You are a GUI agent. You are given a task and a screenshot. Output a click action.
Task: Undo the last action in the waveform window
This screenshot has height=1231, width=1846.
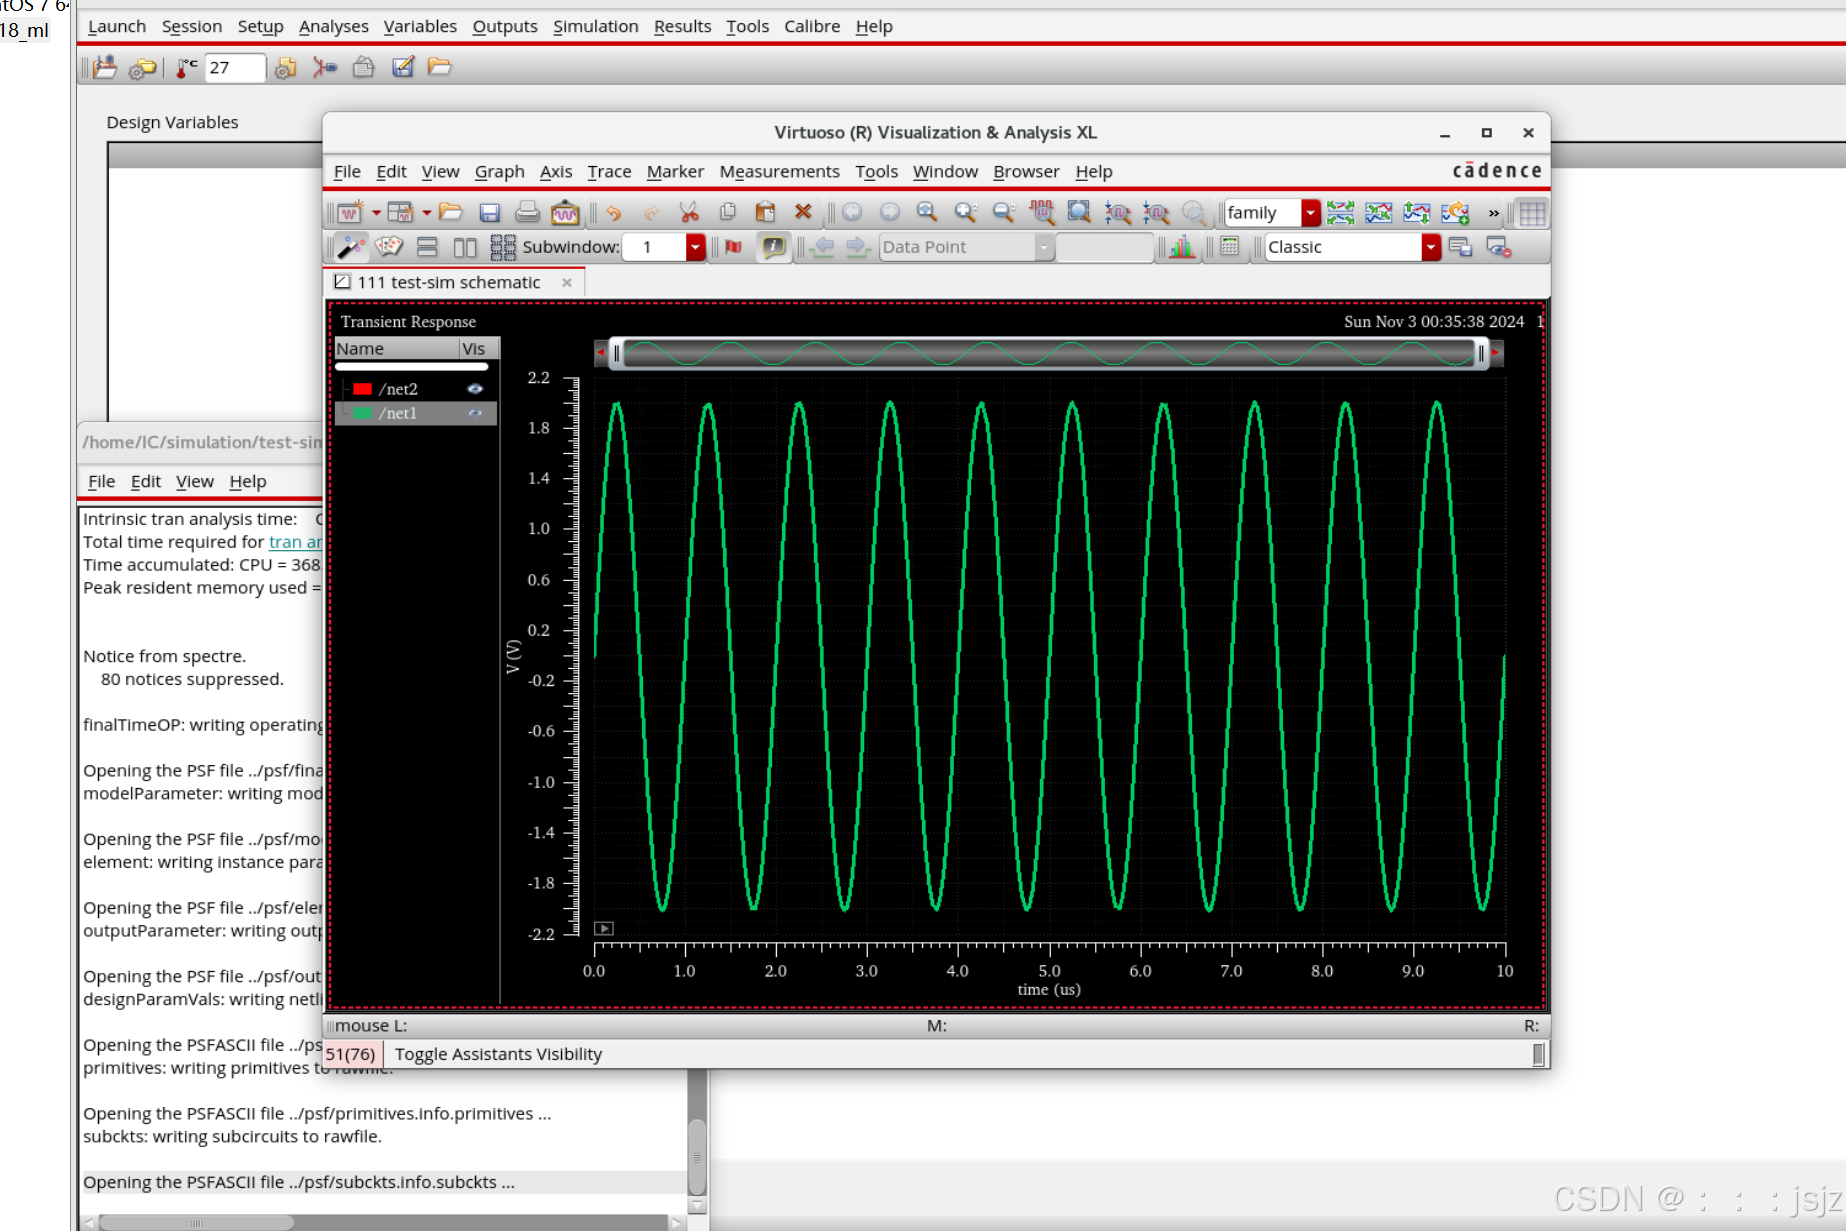(x=613, y=212)
